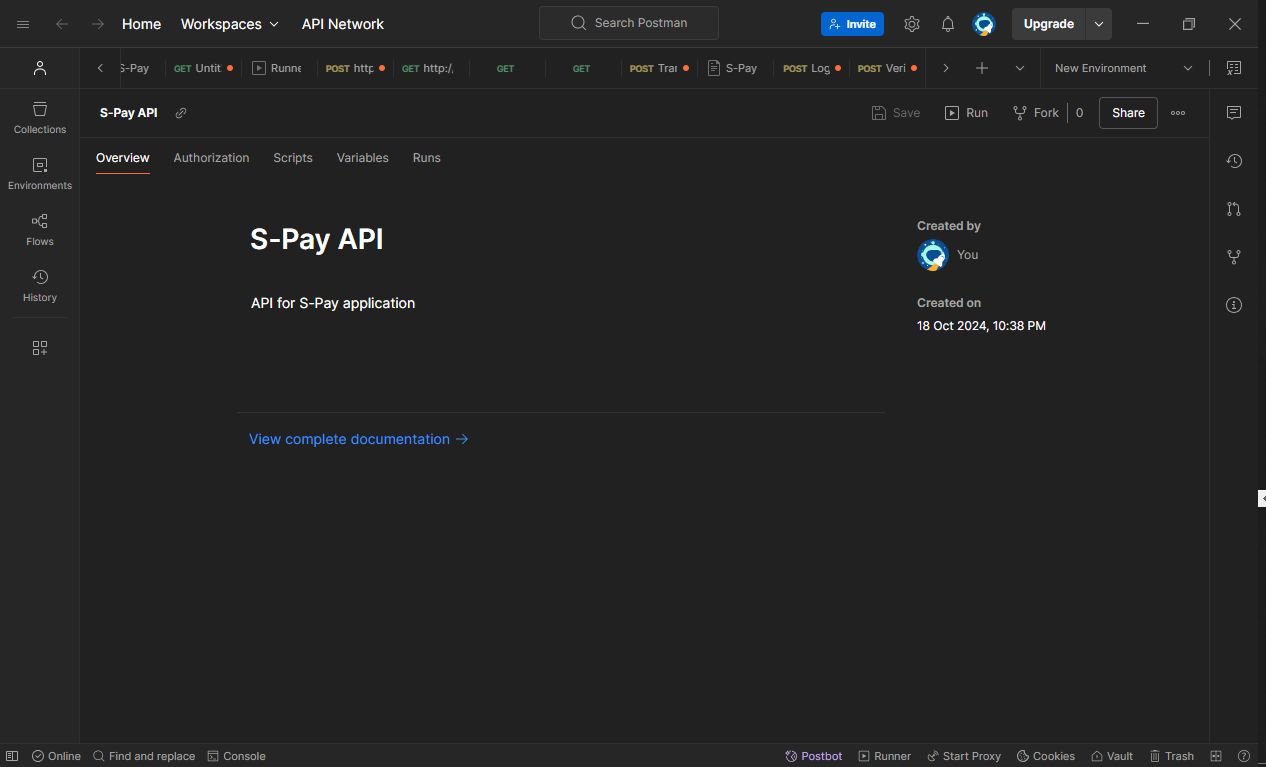The image size is (1266, 767).
Task: Open the POST Veri request tab
Action: point(887,68)
